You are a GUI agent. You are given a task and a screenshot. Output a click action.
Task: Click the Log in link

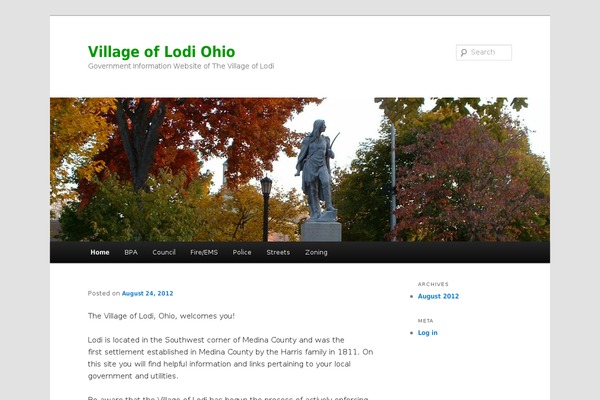[x=427, y=333]
